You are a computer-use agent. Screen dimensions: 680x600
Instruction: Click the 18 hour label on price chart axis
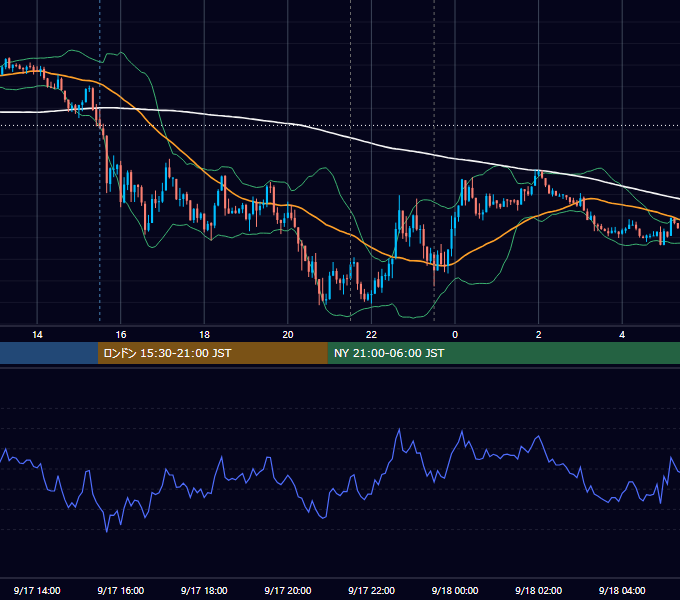(x=204, y=335)
